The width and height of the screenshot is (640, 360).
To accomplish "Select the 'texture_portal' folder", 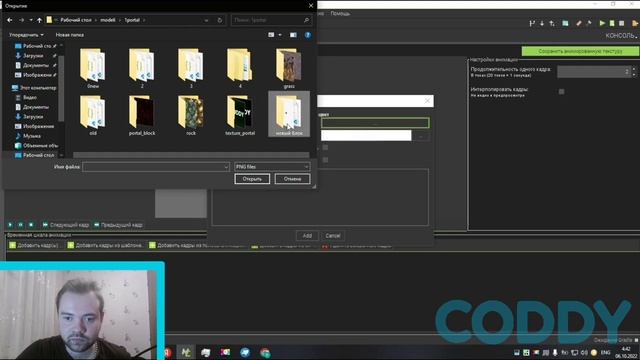I will pos(240,115).
